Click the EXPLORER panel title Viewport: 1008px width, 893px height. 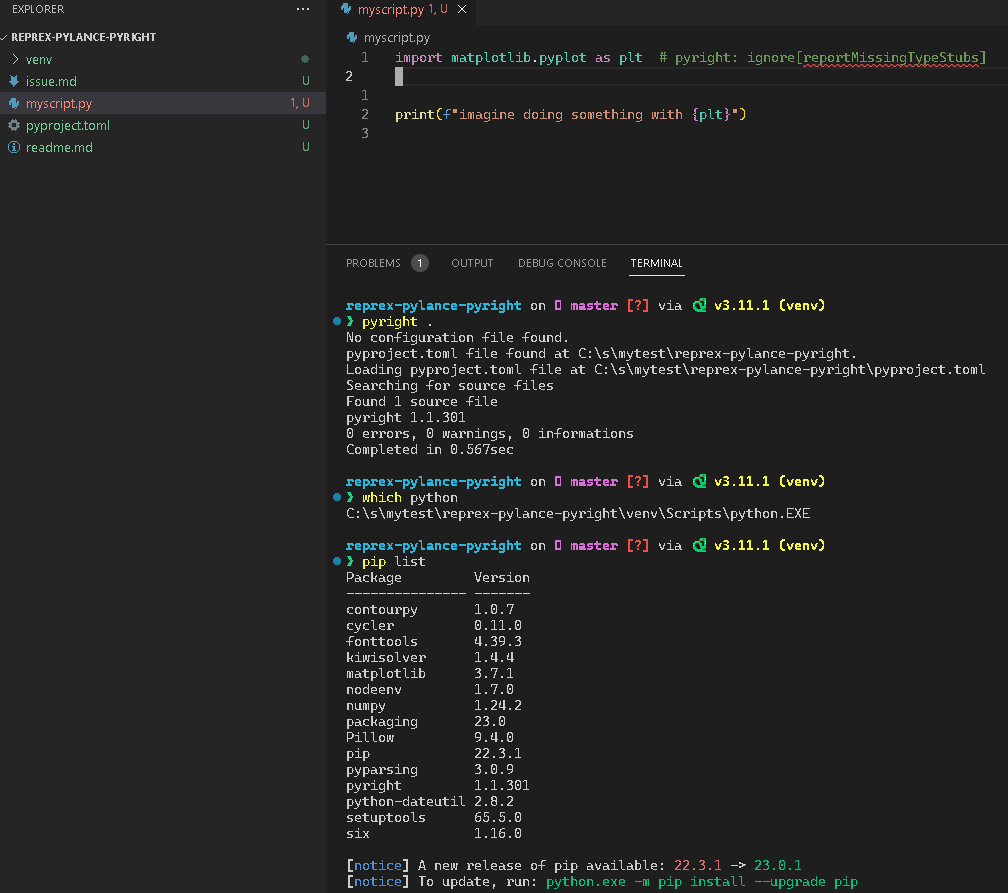pos(38,9)
